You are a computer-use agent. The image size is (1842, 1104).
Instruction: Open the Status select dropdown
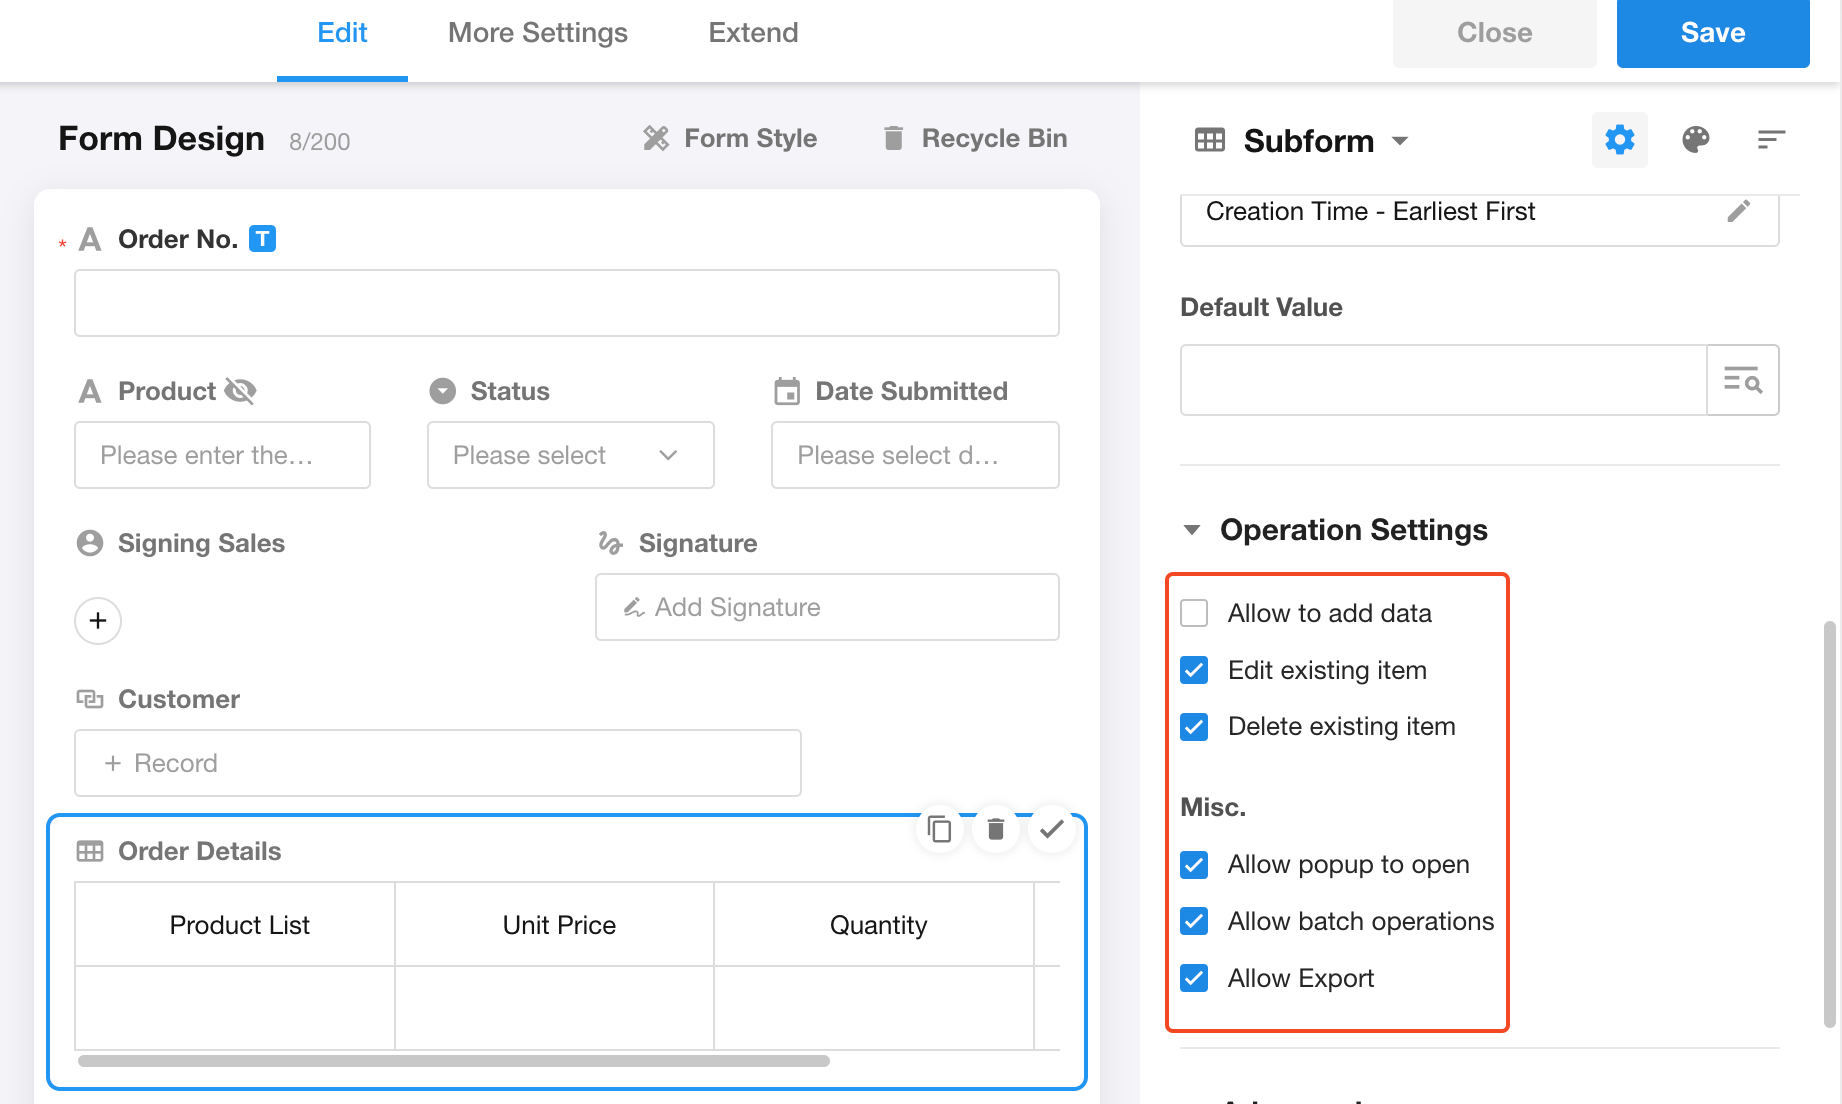(x=570, y=455)
